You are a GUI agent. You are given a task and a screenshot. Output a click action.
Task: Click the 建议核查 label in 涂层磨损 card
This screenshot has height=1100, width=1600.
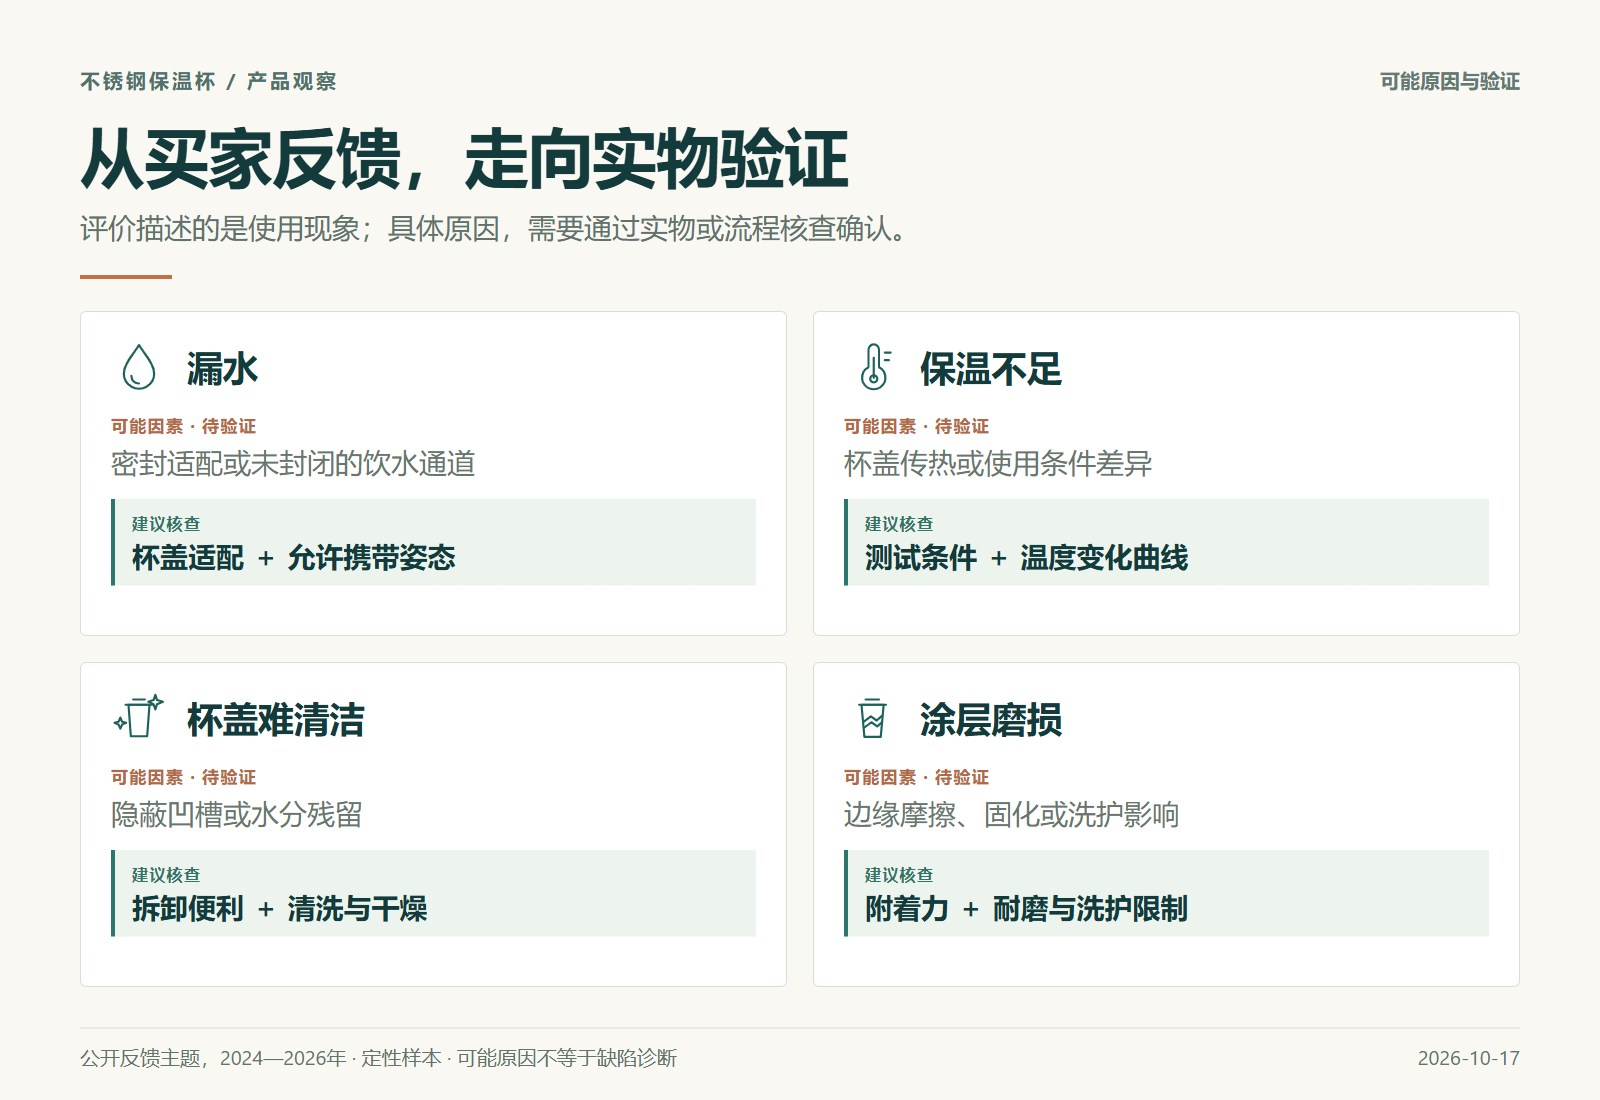899,875
